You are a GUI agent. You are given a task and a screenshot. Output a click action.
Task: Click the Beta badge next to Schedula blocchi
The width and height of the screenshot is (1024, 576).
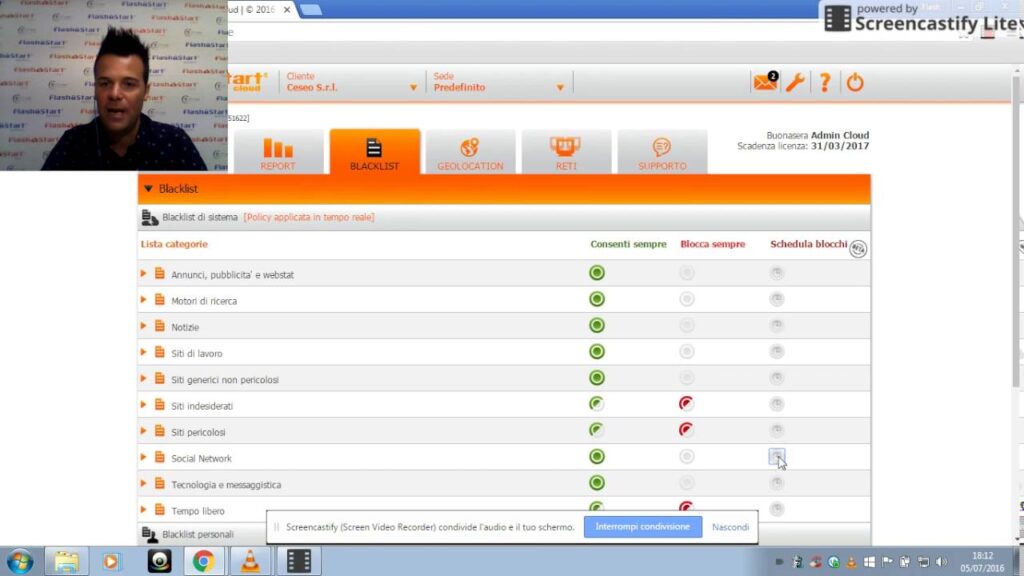point(858,249)
